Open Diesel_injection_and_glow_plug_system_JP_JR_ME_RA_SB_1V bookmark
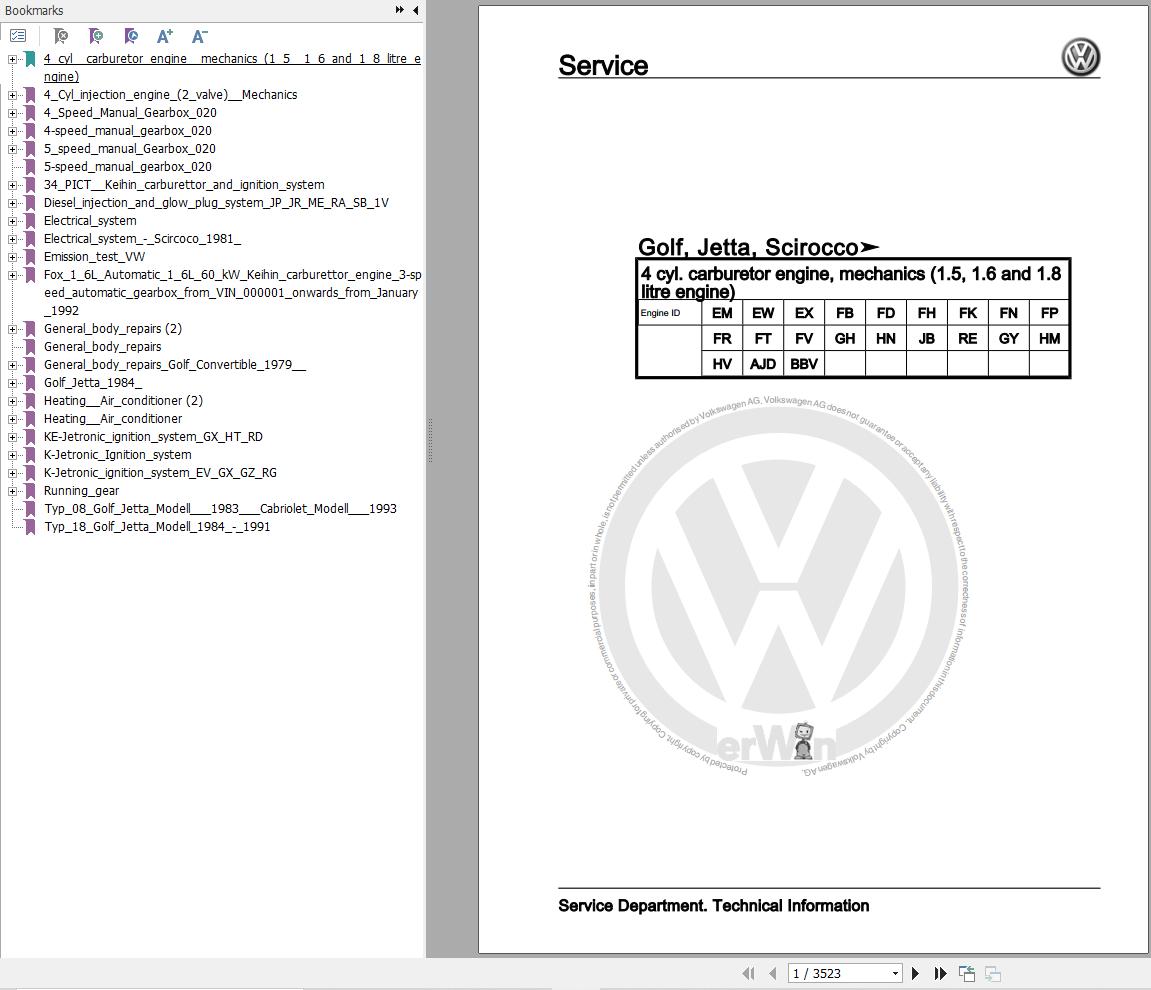Viewport: 1151px width, 990px height. tap(216, 203)
